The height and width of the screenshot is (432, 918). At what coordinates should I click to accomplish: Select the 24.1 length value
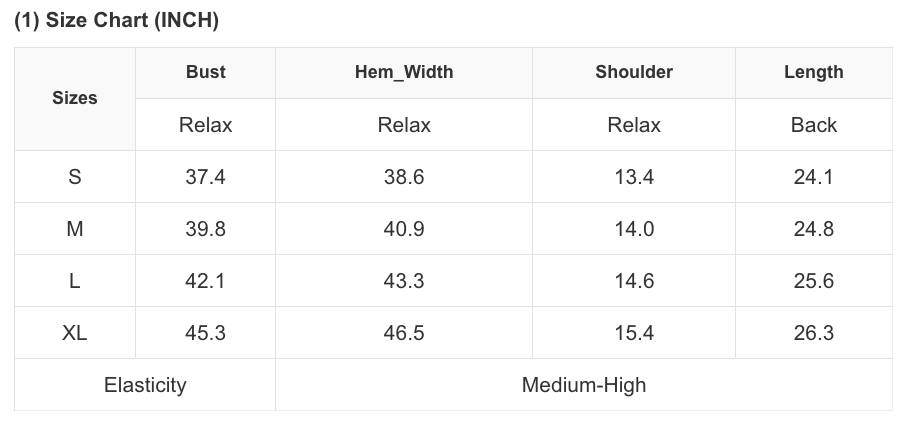pos(813,177)
